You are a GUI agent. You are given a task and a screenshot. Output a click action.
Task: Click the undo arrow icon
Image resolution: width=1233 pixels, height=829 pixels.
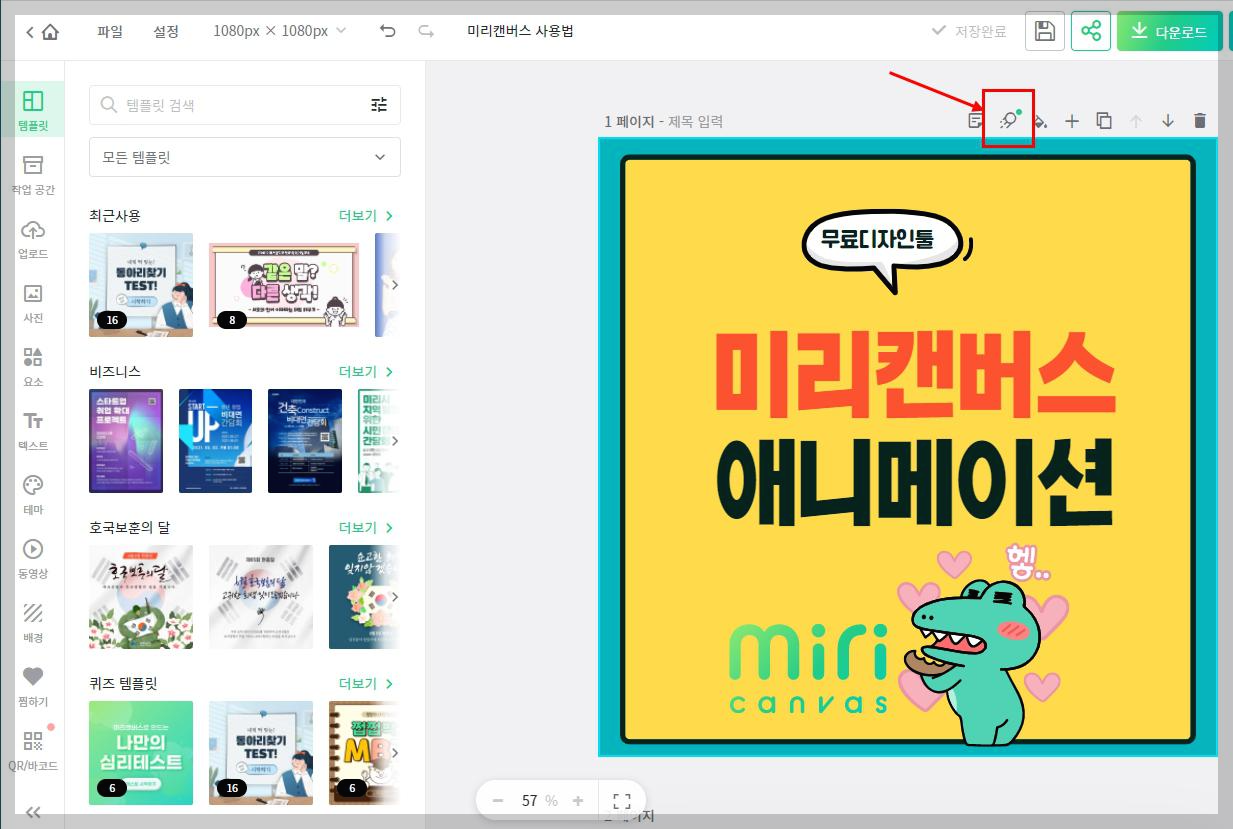388,31
